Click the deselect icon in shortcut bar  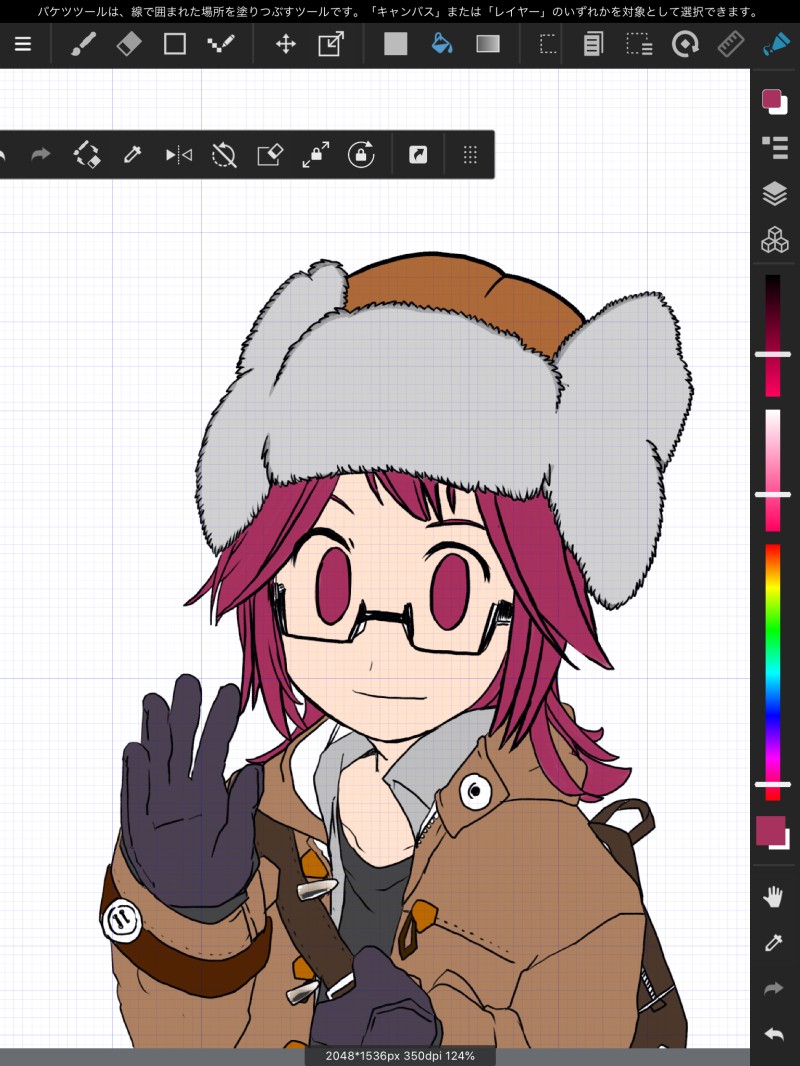[x=87, y=154]
